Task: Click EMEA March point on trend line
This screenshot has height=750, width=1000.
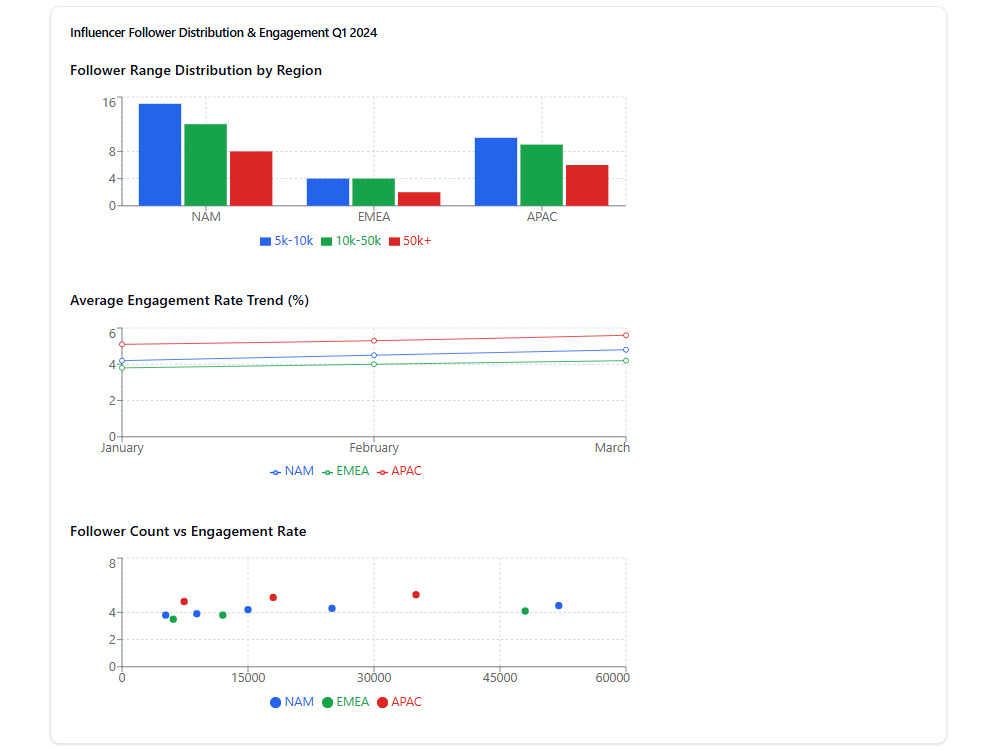Action: tap(626, 361)
